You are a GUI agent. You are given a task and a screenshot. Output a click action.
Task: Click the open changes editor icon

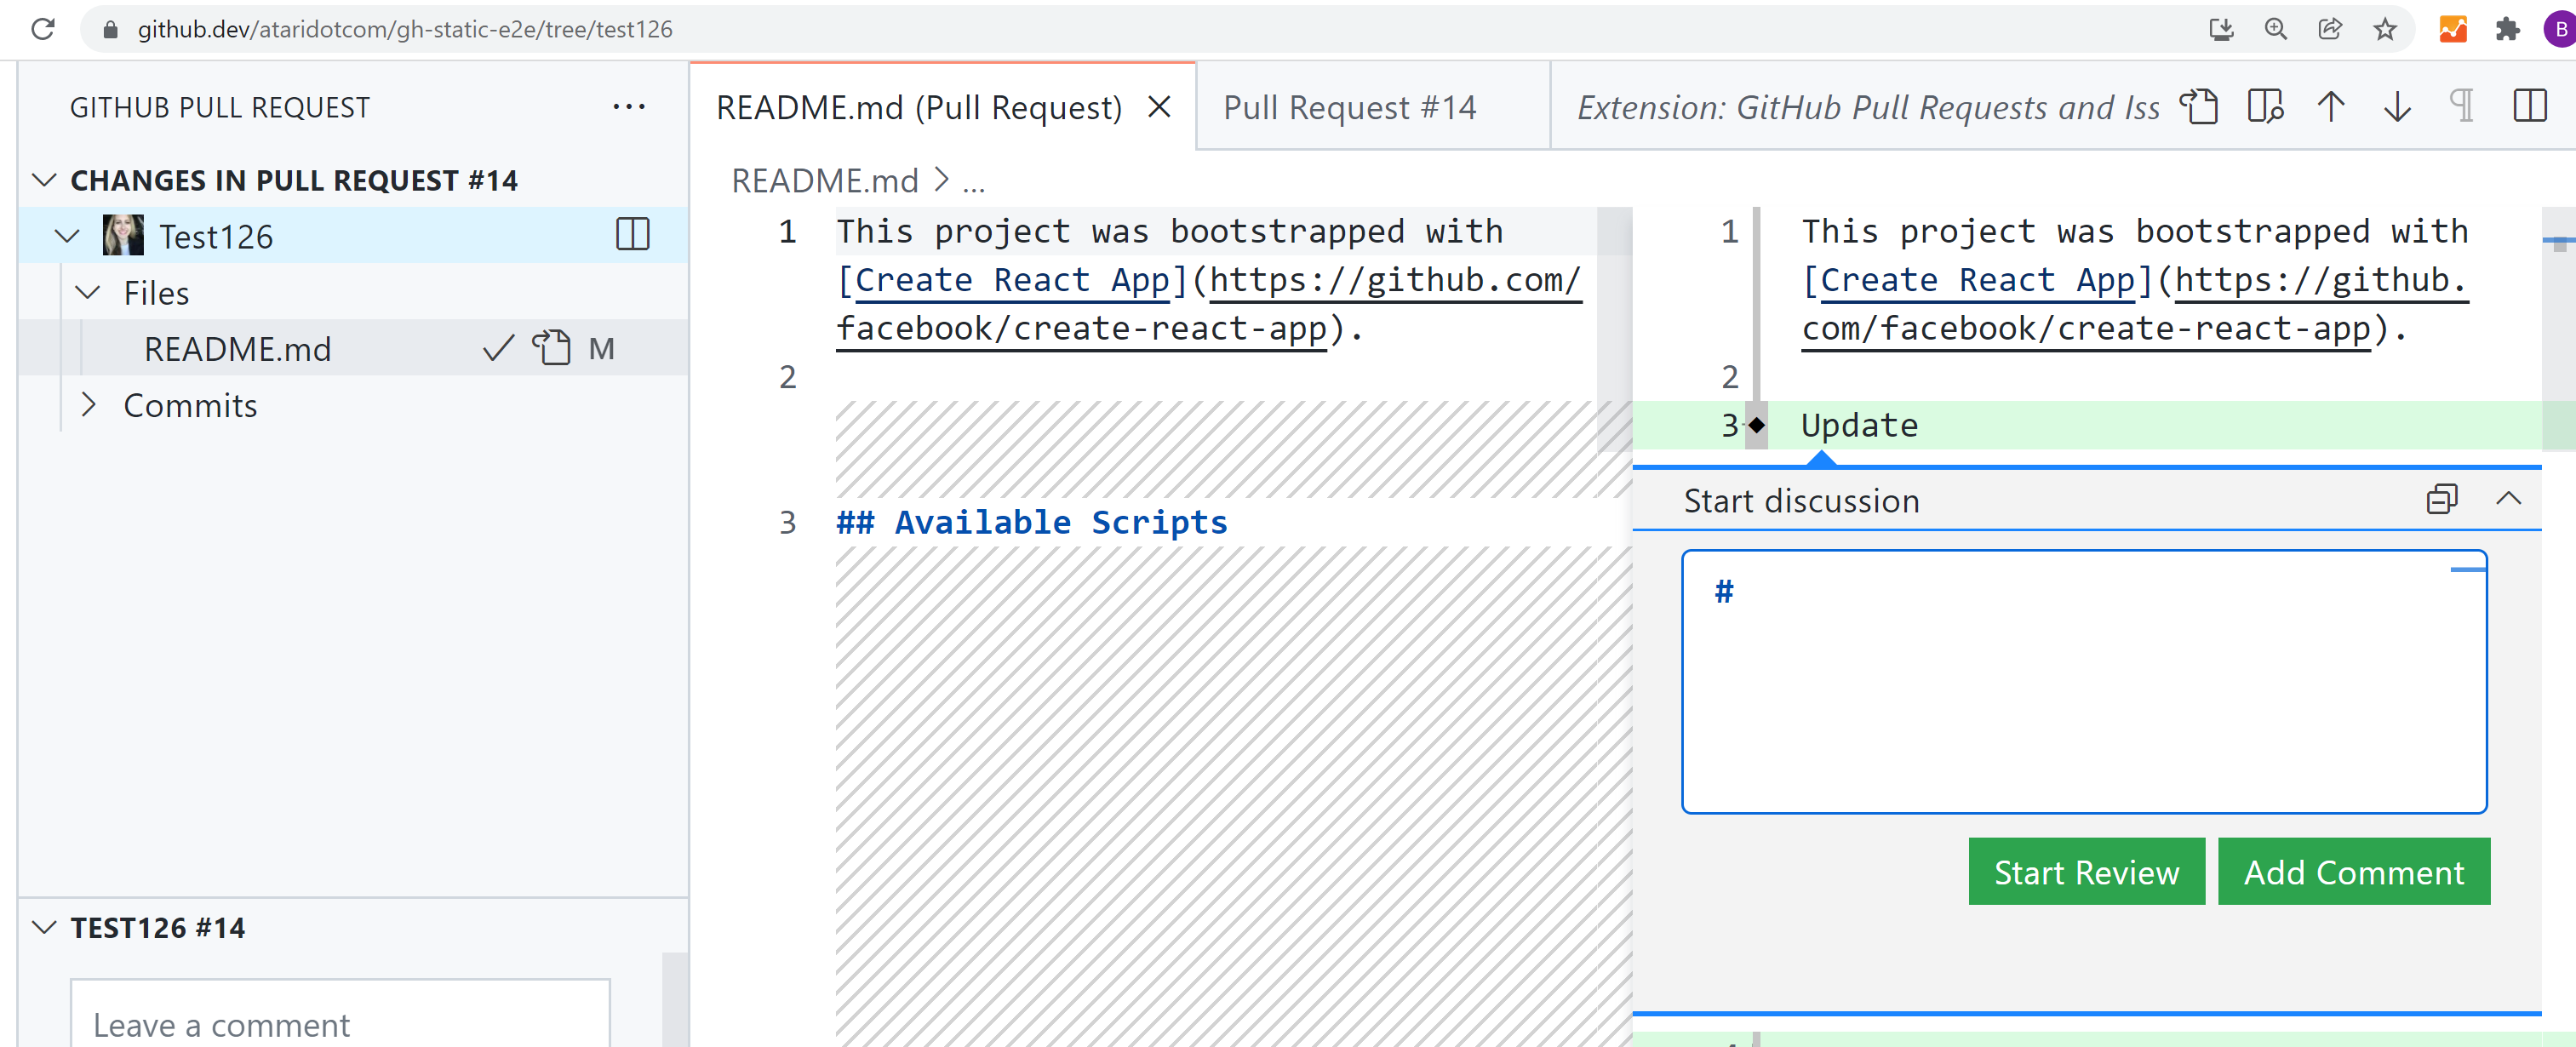click(x=2265, y=106)
